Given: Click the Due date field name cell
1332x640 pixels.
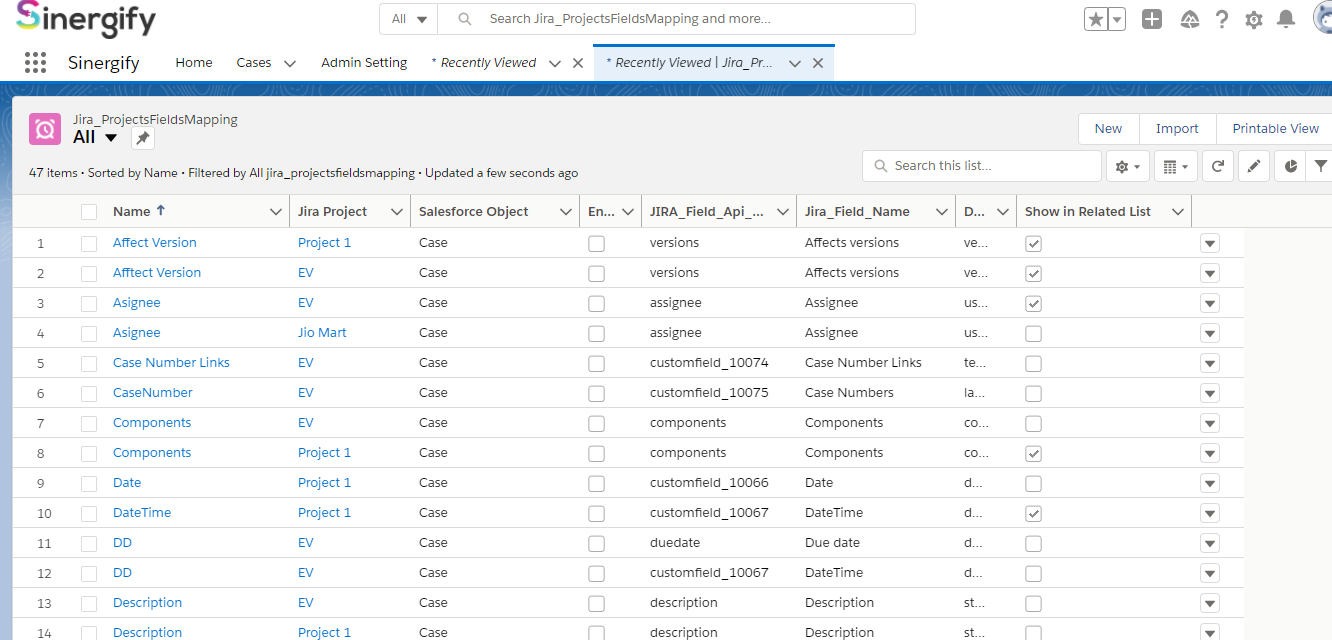Looking at the screenshot, I should click(833, 543).
